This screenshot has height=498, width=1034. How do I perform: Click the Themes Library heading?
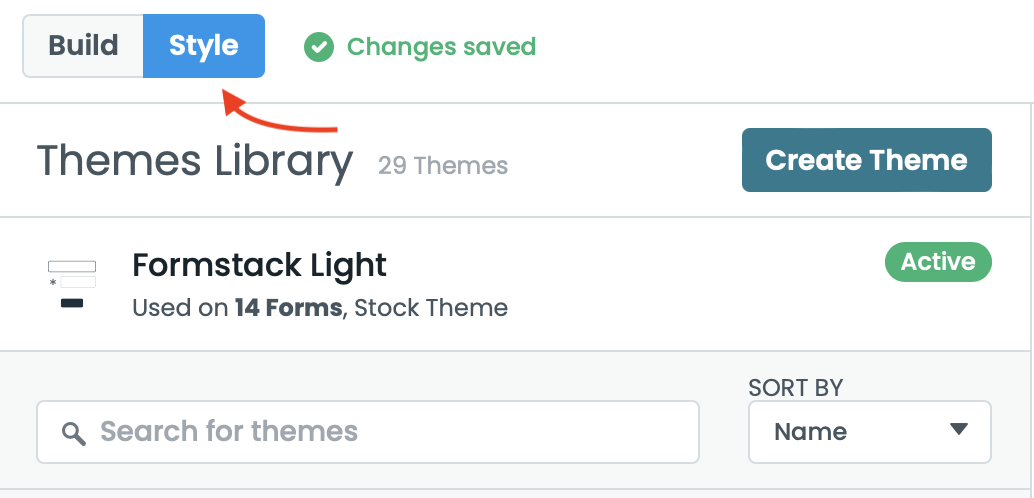pyautogui.click(x=195, y=161)
